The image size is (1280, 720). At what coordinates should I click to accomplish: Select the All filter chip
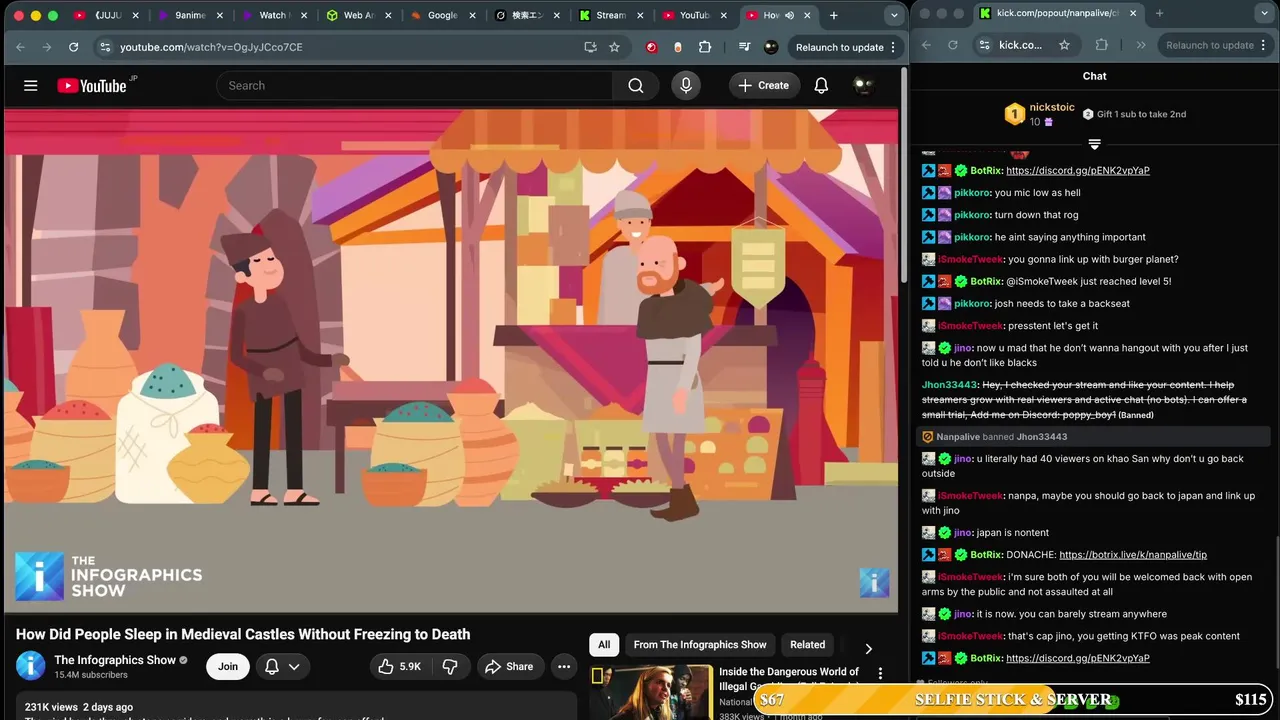pyautogui.click(x=604, y=645)
